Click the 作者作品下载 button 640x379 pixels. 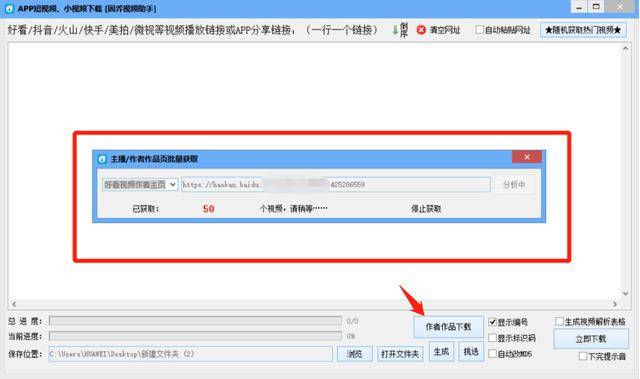tap(448, 327)
